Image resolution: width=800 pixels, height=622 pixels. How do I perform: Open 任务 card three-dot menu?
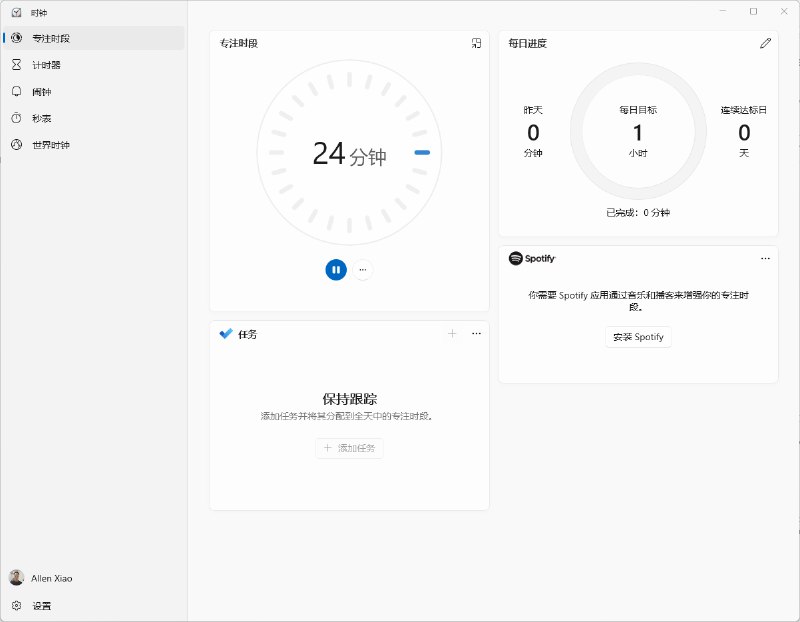coord(476,333)
